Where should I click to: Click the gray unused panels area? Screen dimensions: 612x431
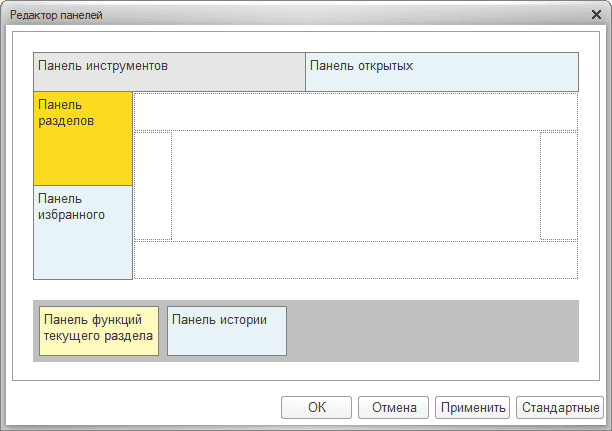pyautogui.click(x=430, y=331)
